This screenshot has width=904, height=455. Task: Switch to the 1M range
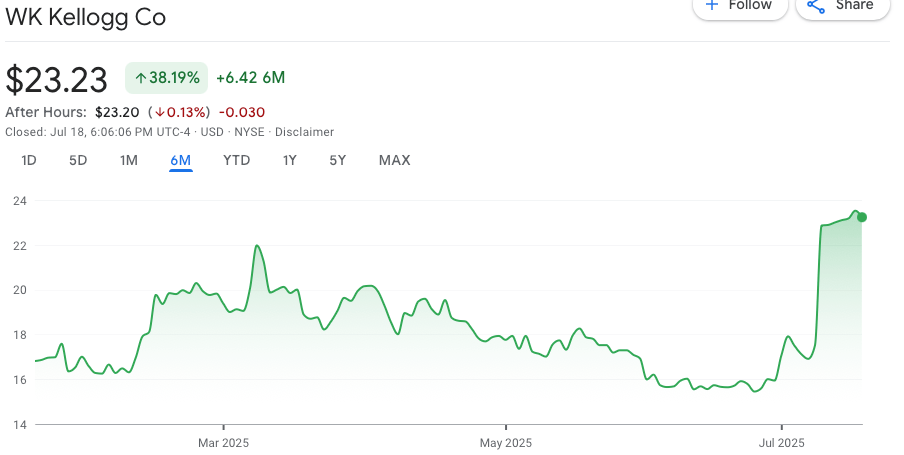(x=129, y=160)
